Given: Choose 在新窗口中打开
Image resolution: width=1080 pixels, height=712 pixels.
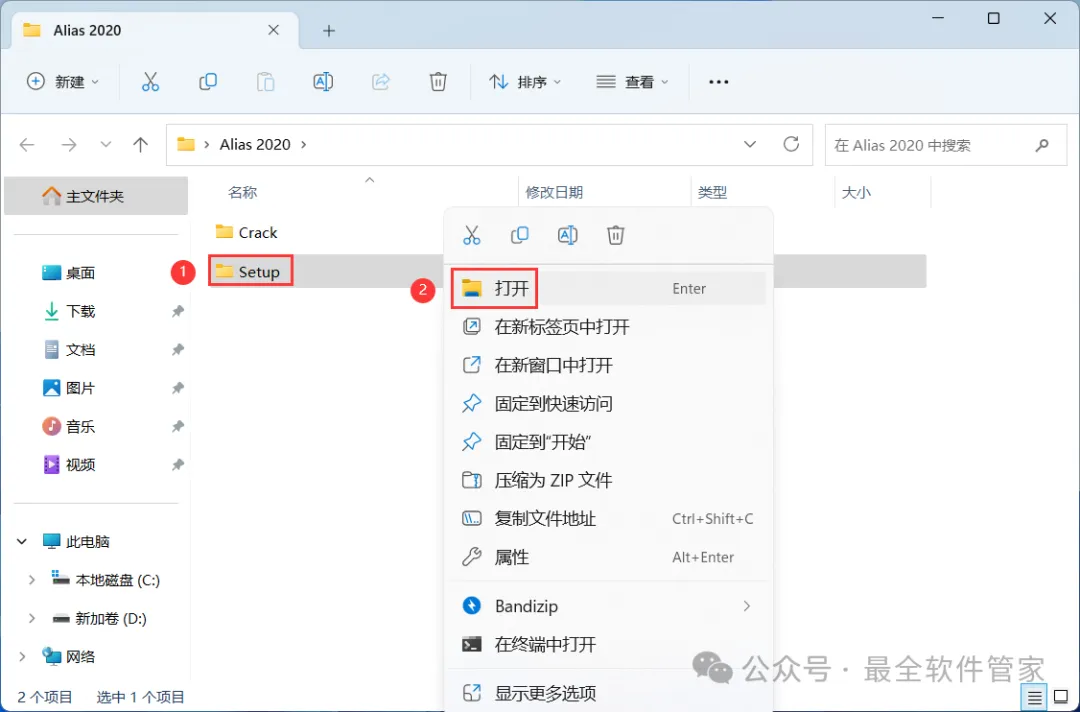Looking at the screenshot, I should [x=608, y=365].
